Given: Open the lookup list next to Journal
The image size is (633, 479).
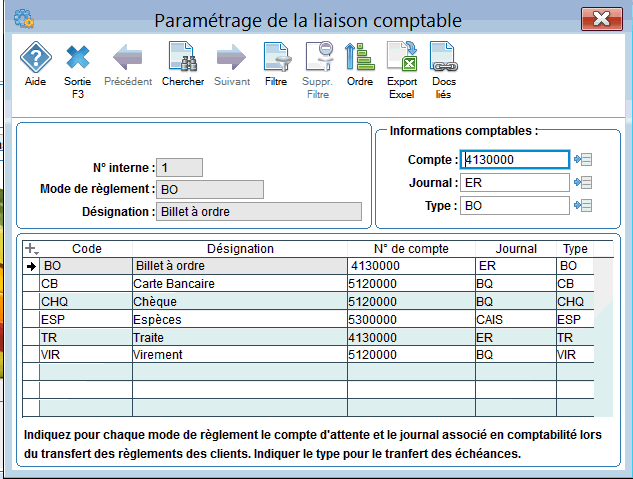Looking at the screenshot, I should click(x=585, y=183).
